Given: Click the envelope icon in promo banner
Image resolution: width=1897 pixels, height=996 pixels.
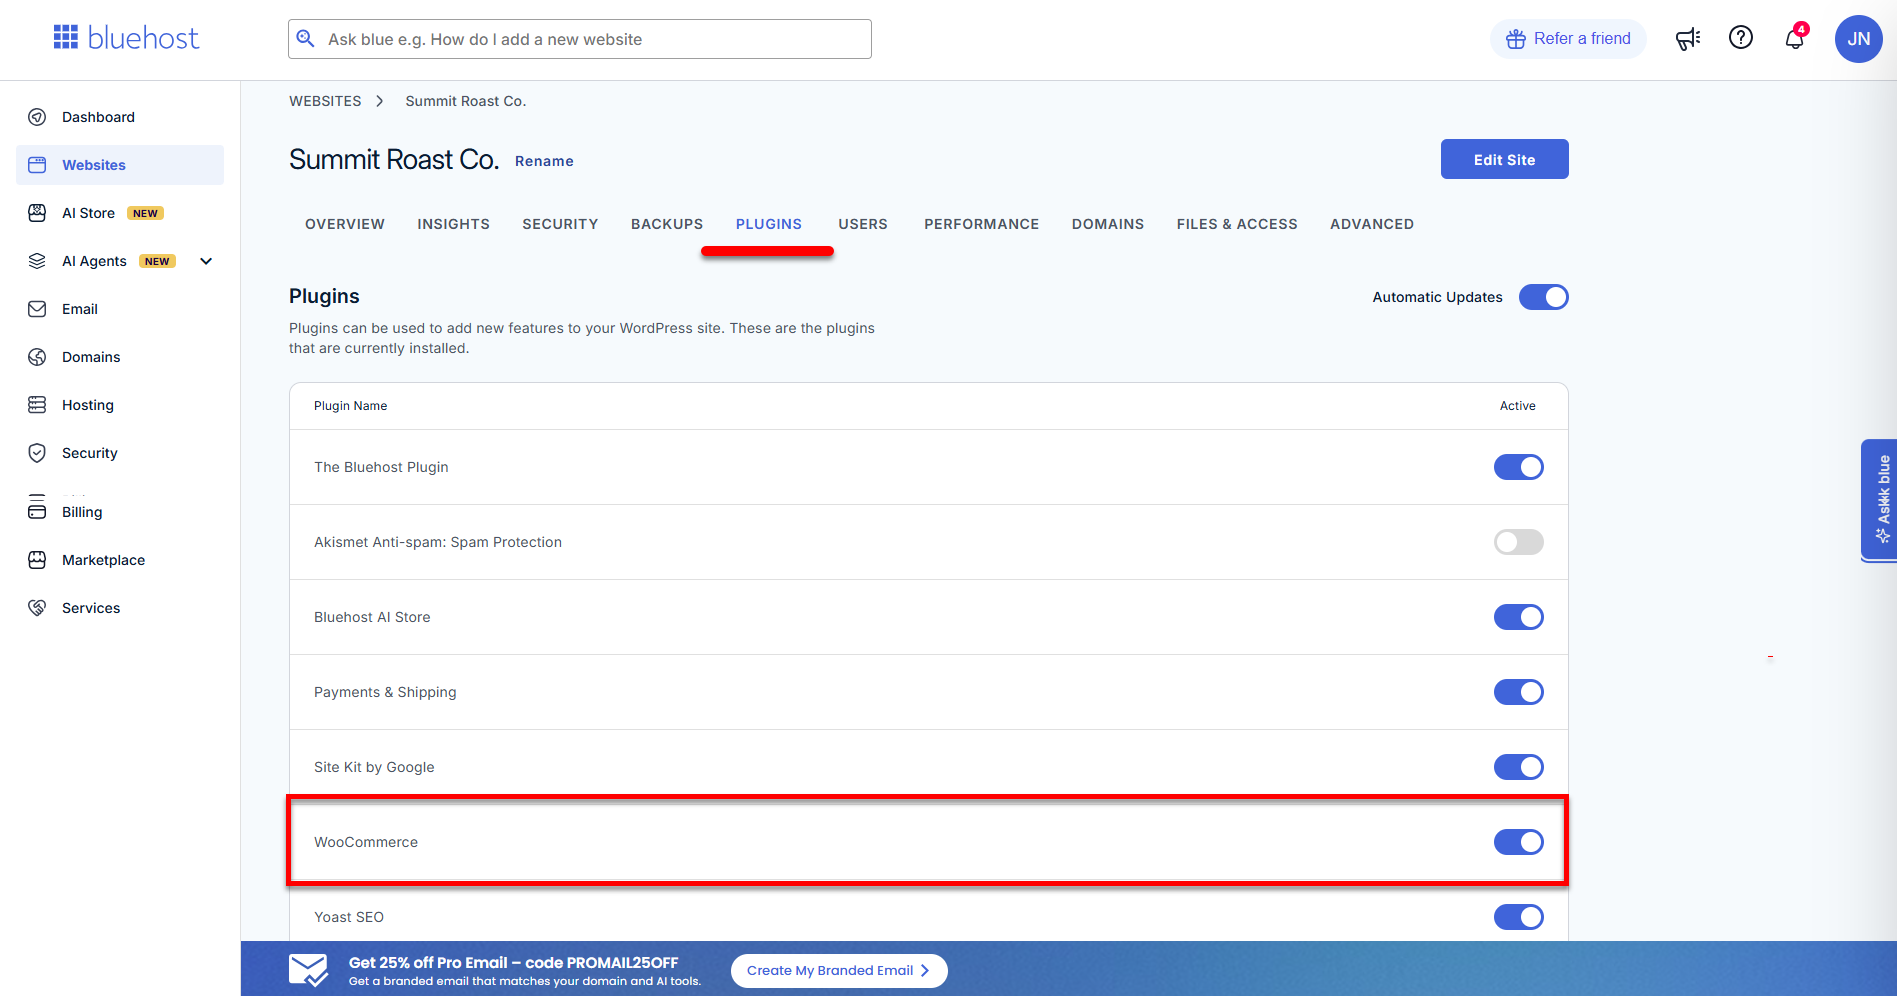Looking at the screenshot, I should [x=308, y=970].
